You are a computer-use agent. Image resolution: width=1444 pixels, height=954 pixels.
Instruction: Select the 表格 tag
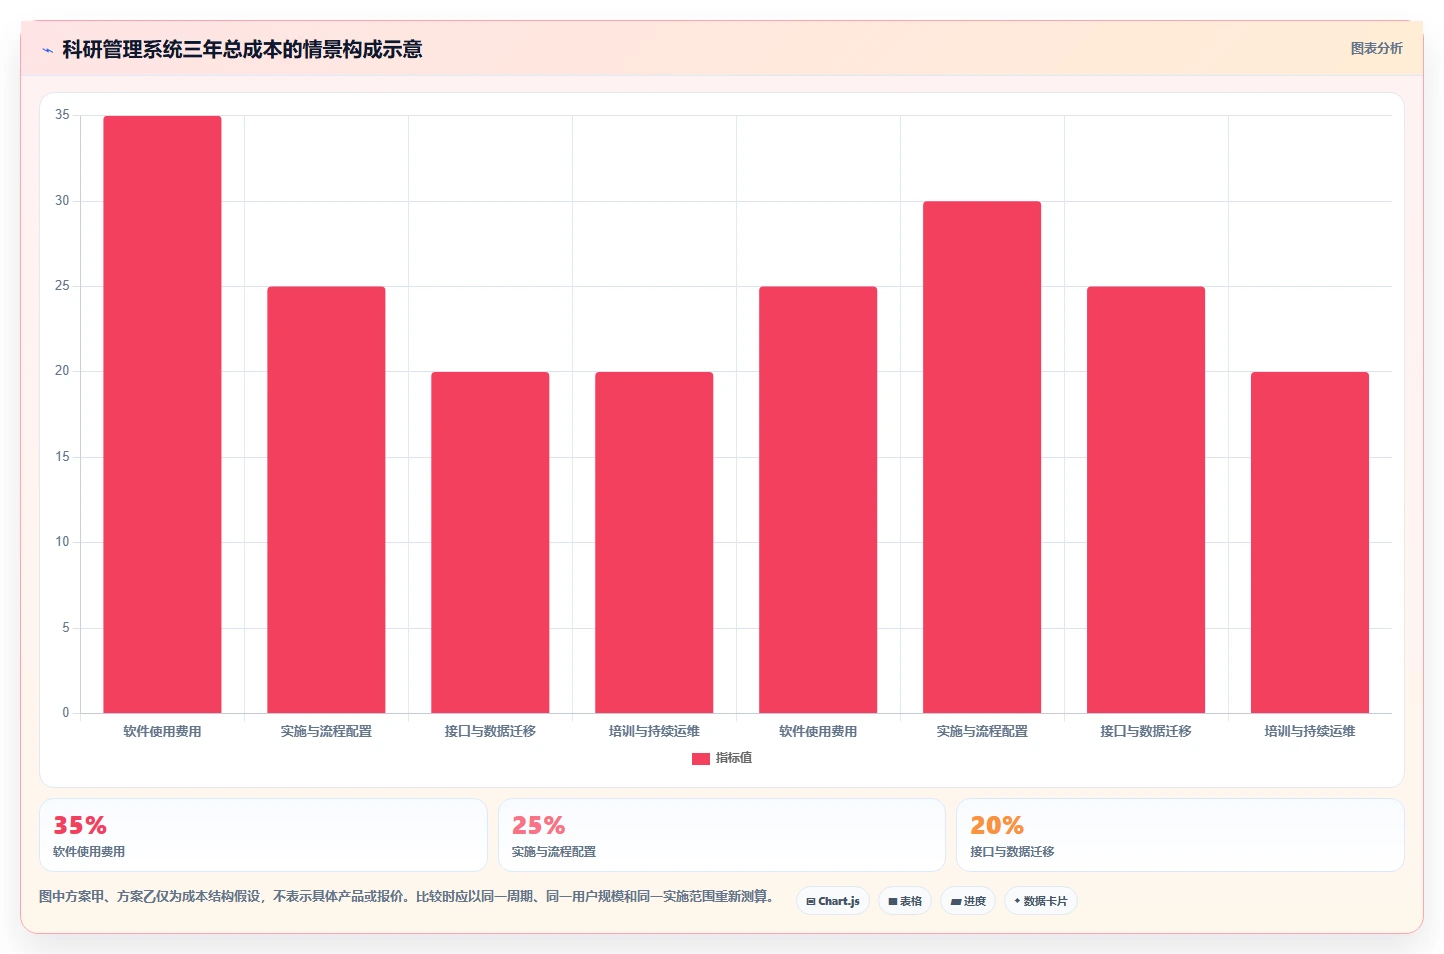905,901
